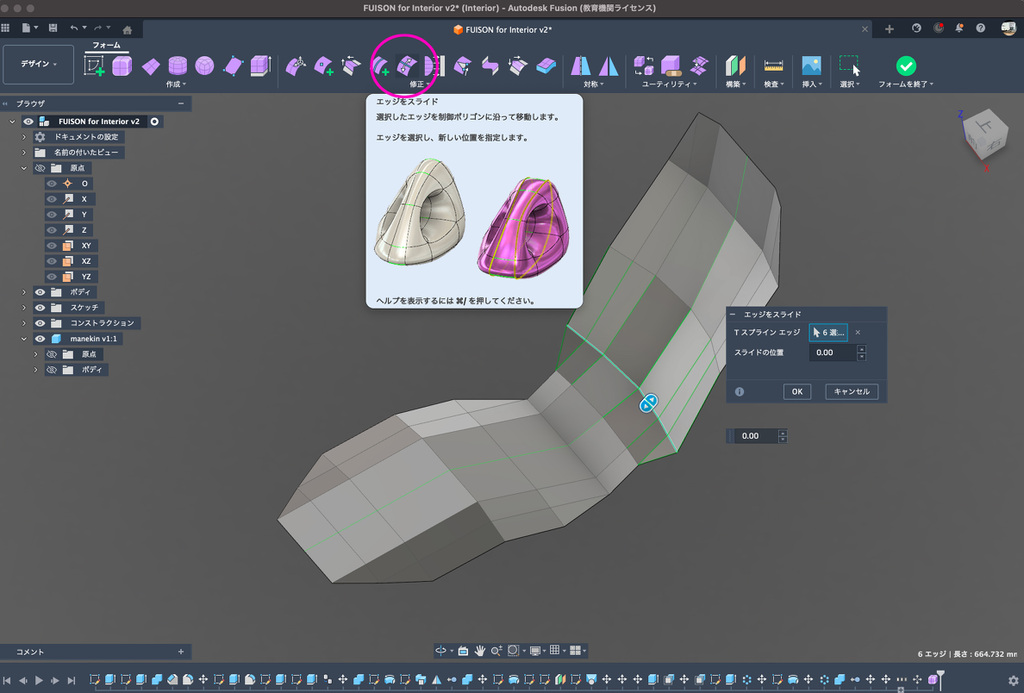1024x693 pixels.
Task: Hide the スケッチ folder using eye icon
Action: click(x=41, y=307)
